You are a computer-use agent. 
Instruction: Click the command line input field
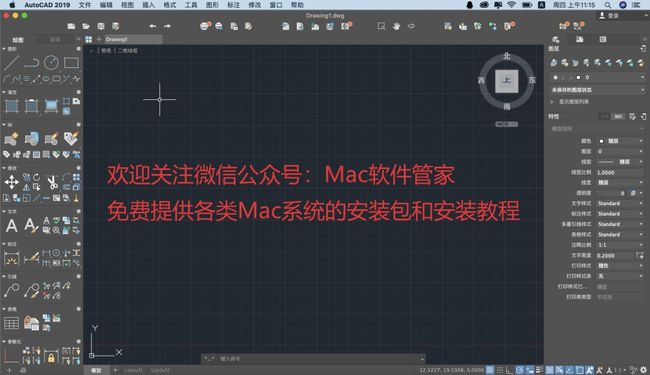point(313,358)
